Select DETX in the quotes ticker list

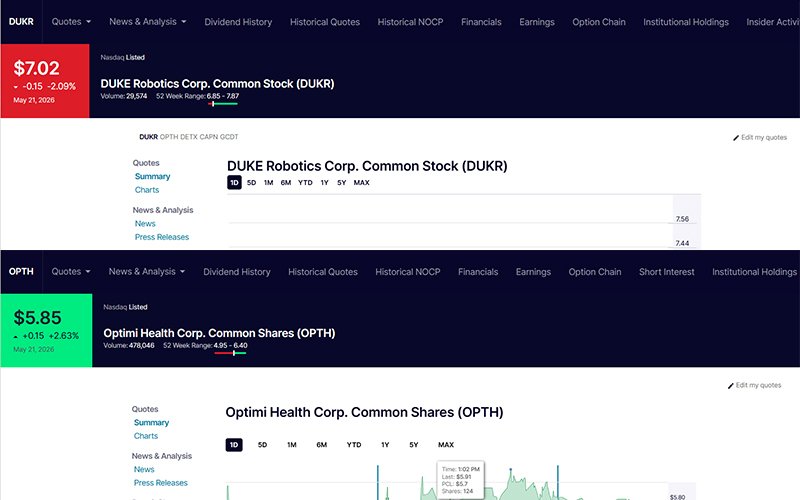(x=189, y=137)
